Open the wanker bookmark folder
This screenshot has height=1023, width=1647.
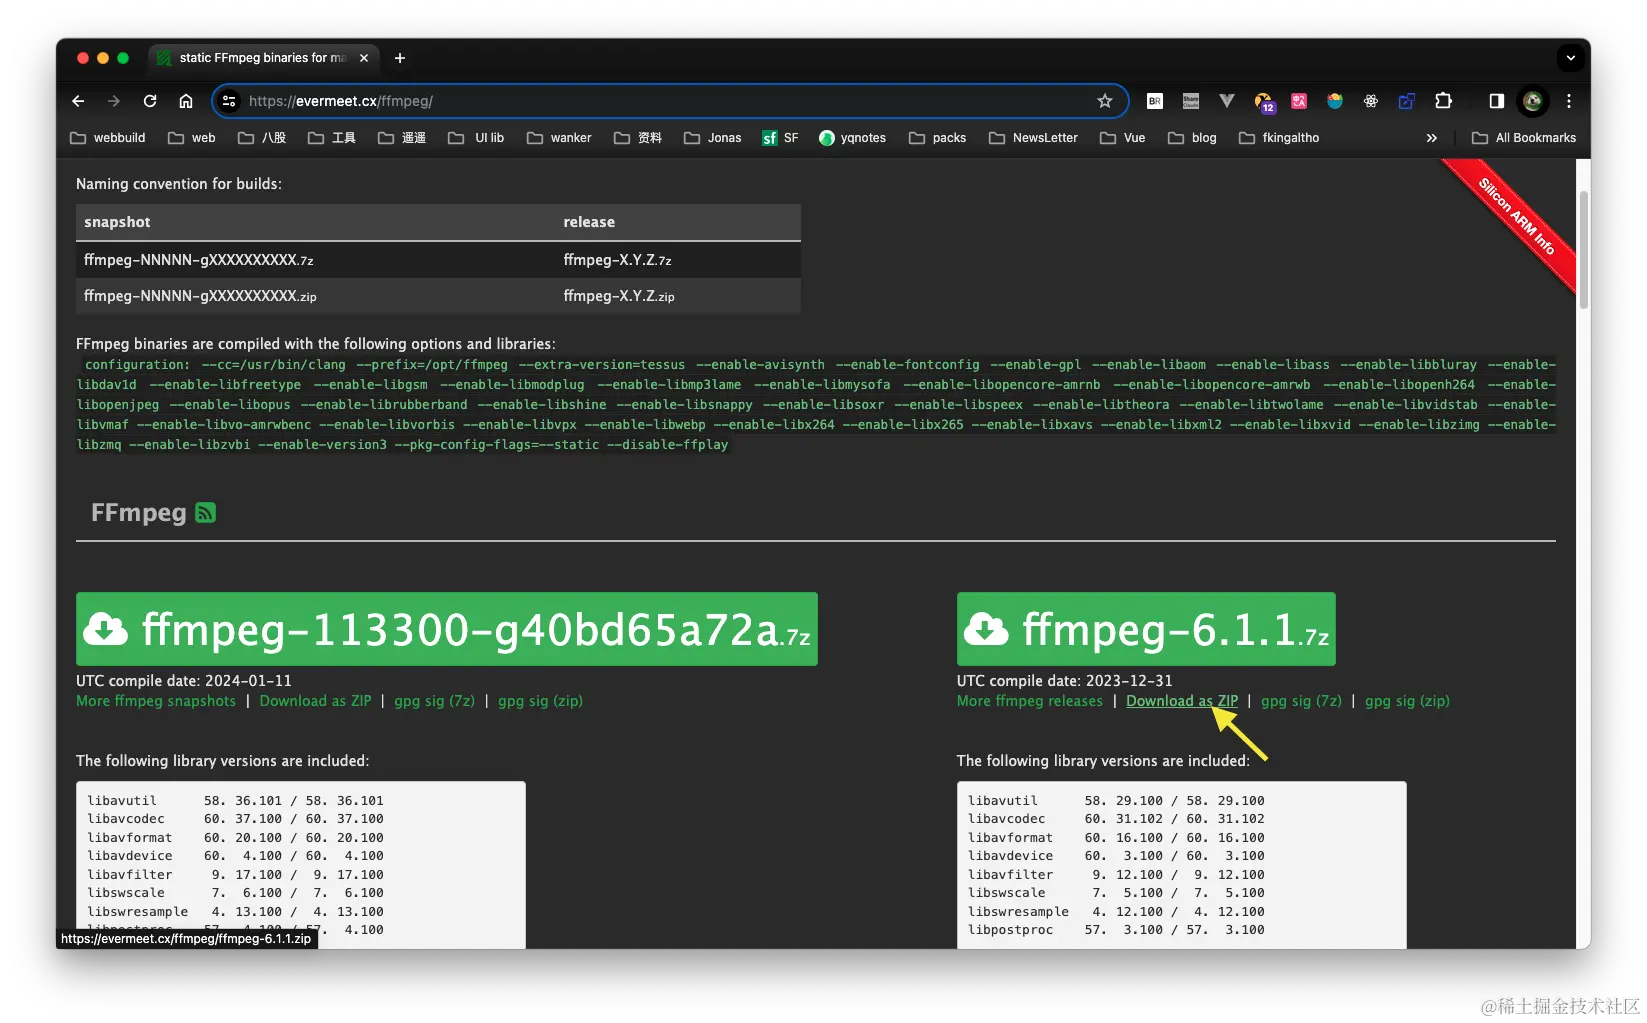559,138
